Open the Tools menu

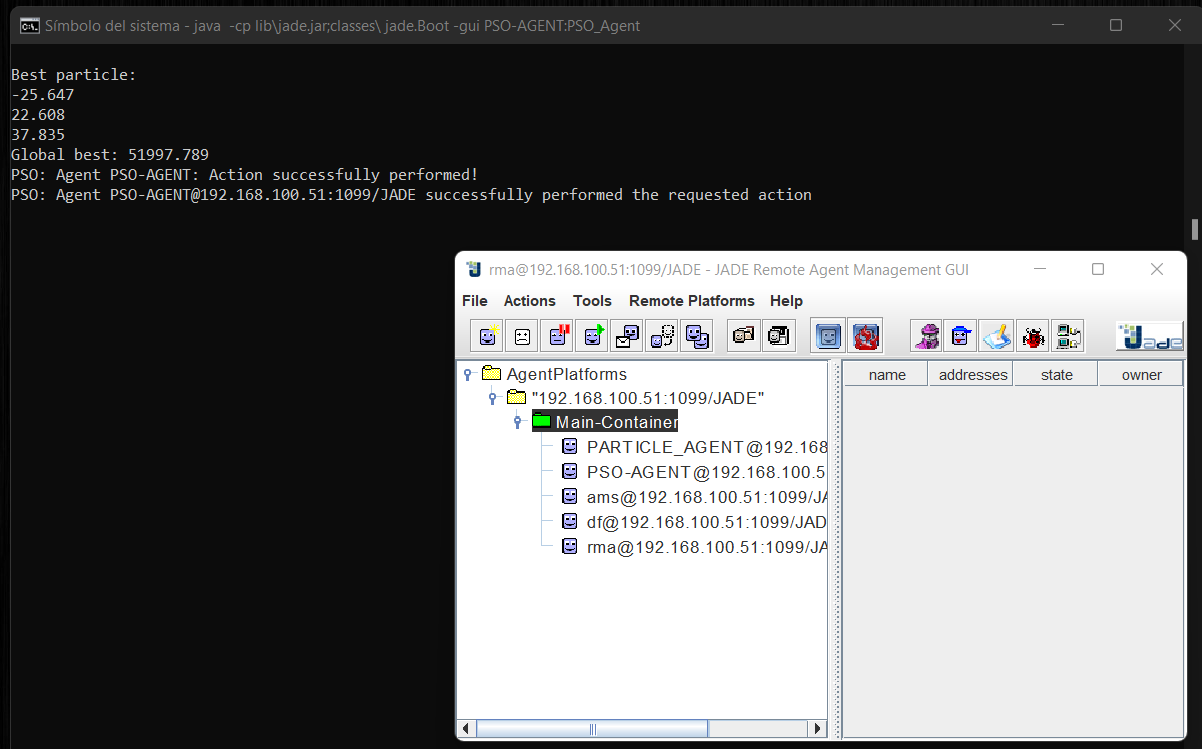tap(592, 300)
